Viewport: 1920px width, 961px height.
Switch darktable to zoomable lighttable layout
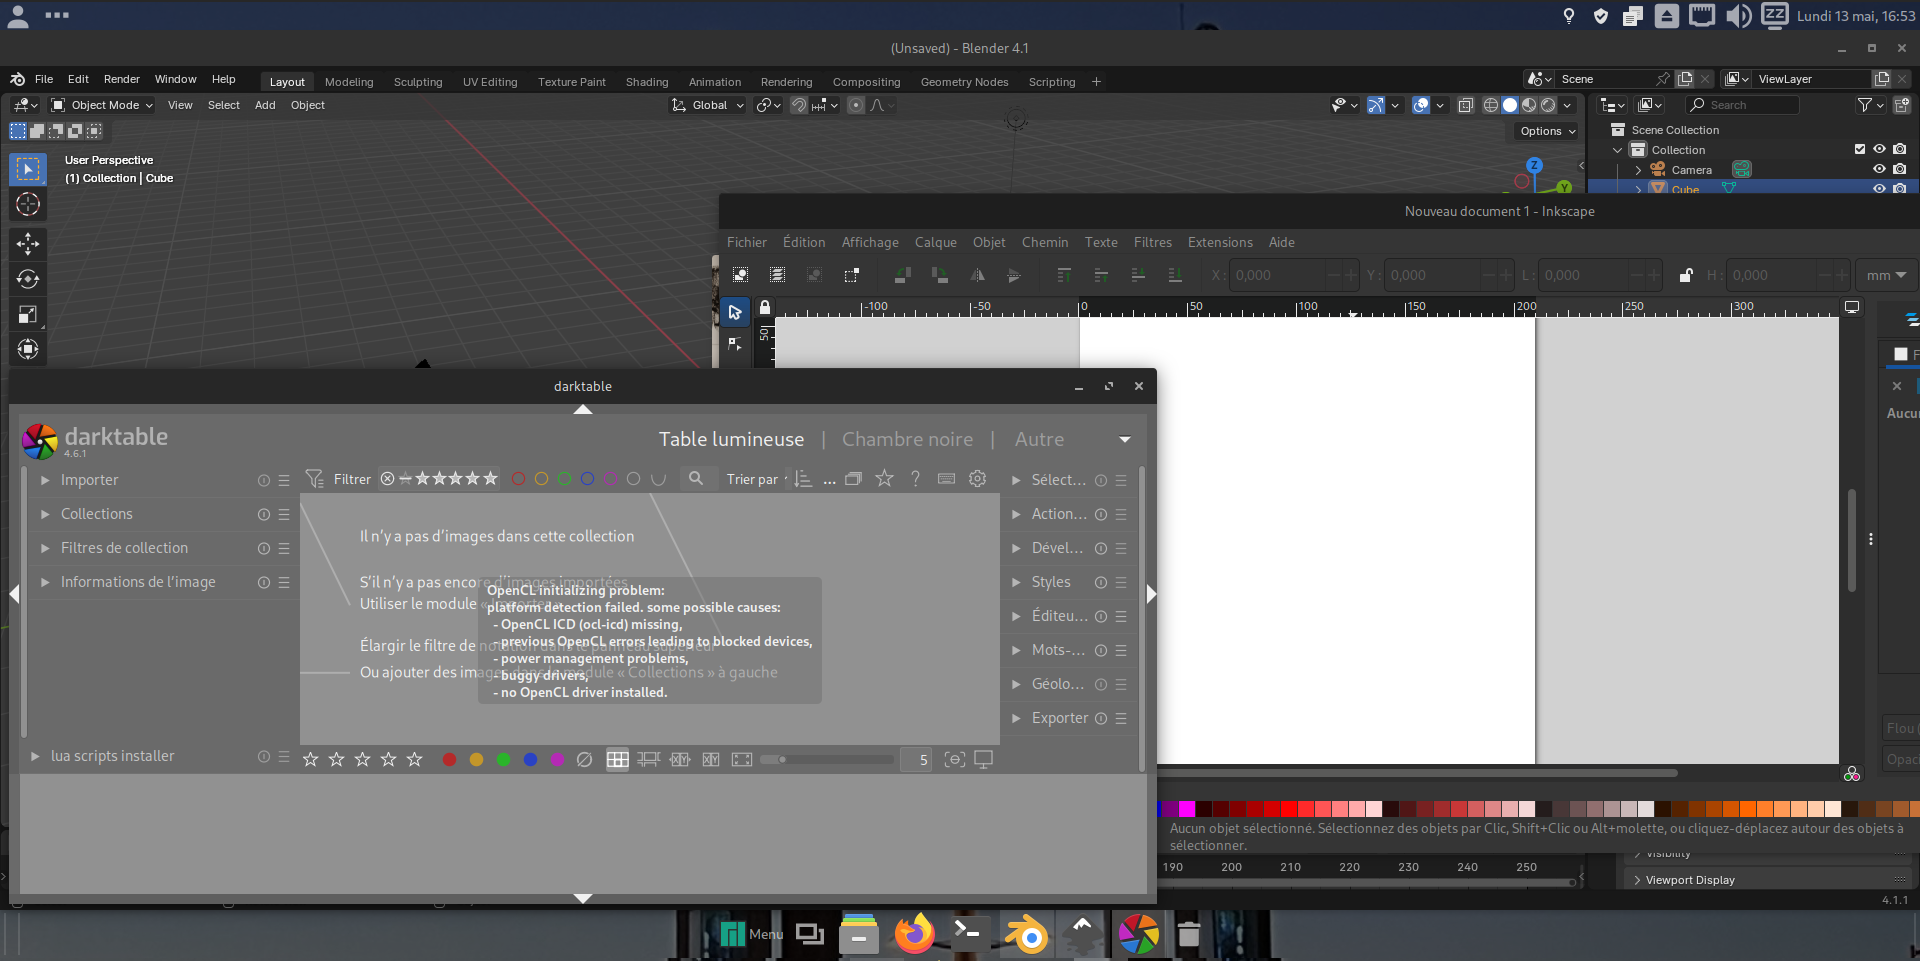(648, 760)
